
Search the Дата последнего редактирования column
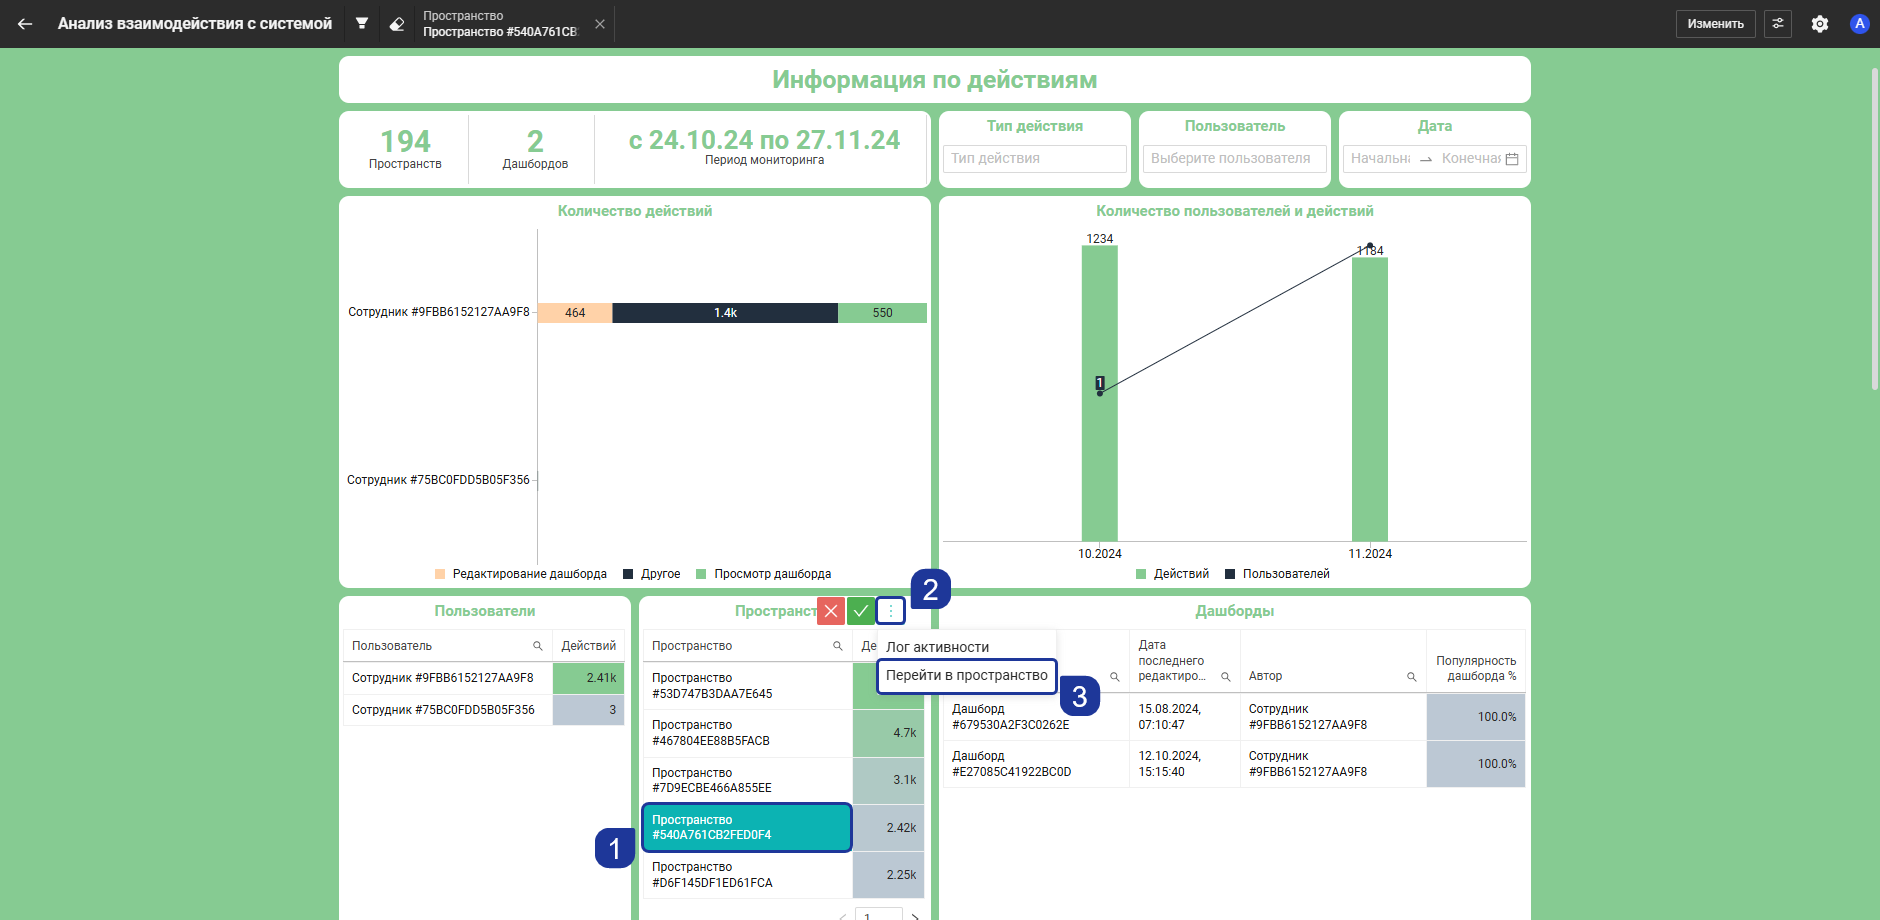(x=1225, y=677)
